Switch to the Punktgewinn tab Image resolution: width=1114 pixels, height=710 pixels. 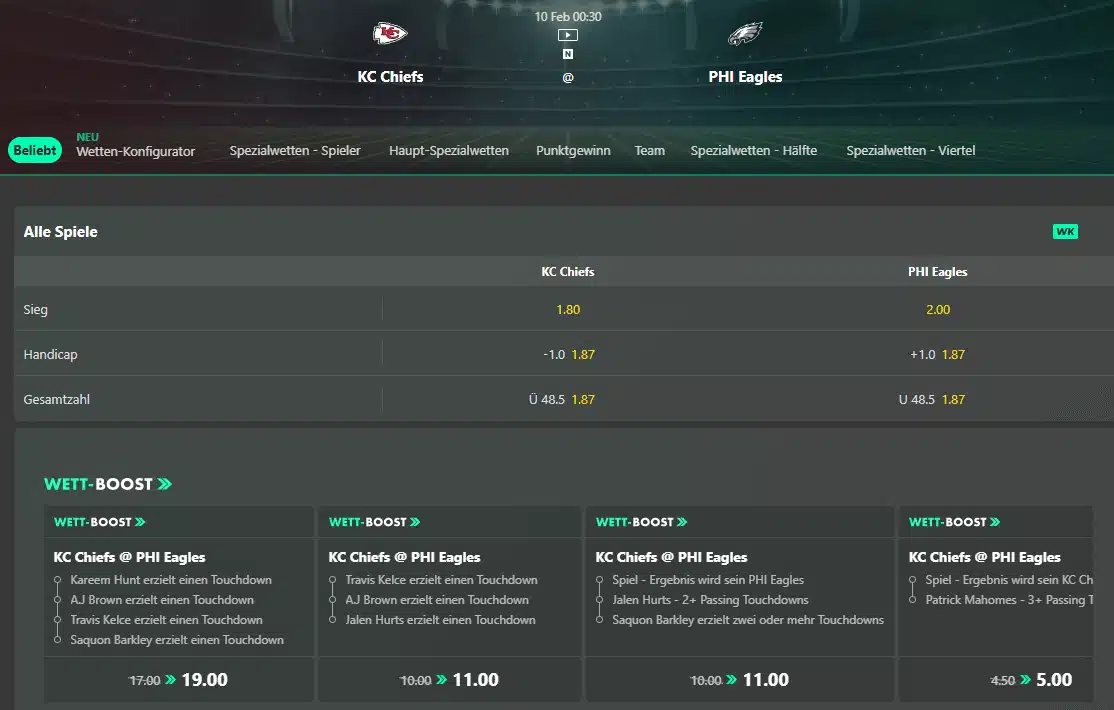coord(573,151)
